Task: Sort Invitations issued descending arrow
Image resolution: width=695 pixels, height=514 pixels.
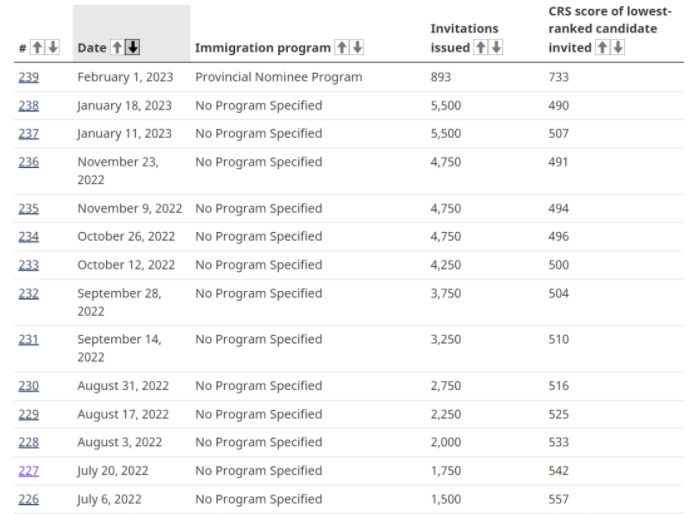Action: [x=496, y=47]
